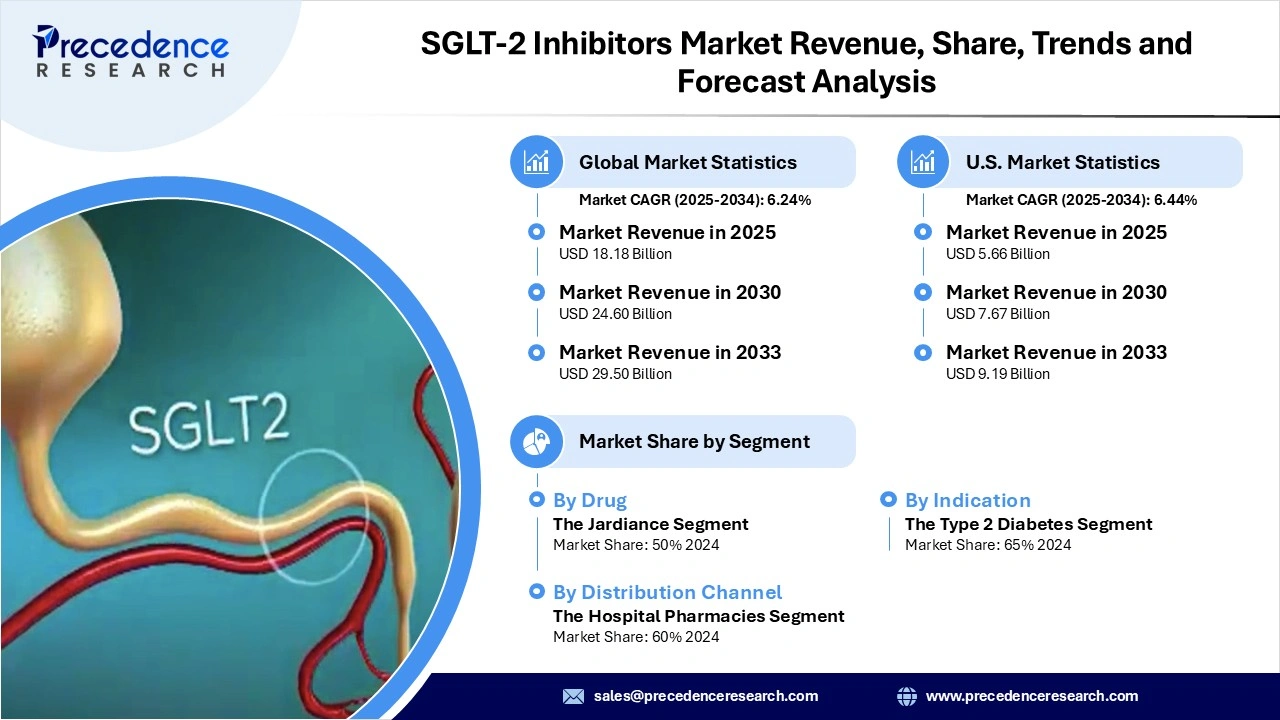
Task: Click the globe icon near the website address
Action: click(907, 696)
